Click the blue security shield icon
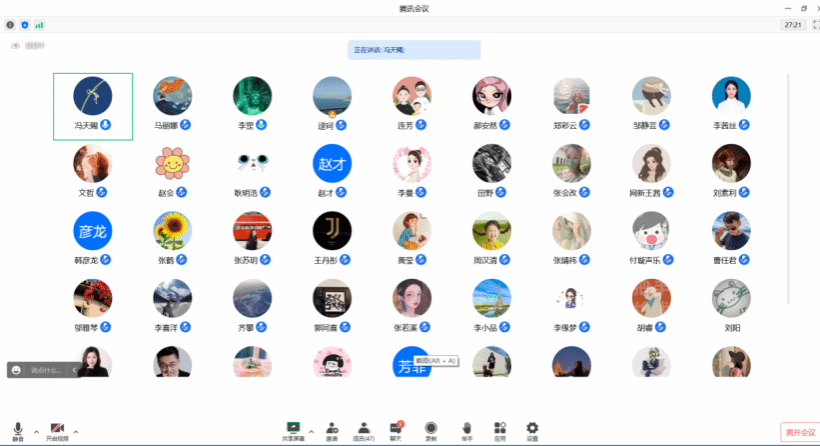This screenshot has width=820, height=446. pos(25,24)
